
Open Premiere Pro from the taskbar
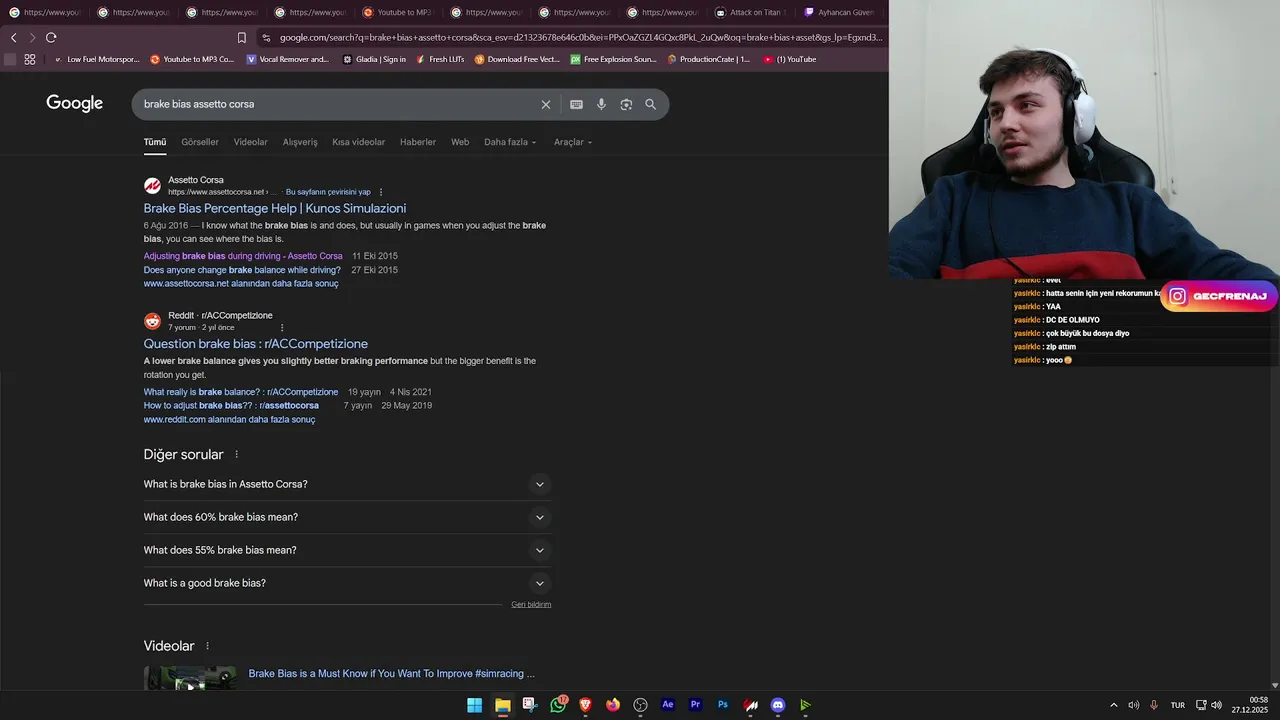[695, 705]
